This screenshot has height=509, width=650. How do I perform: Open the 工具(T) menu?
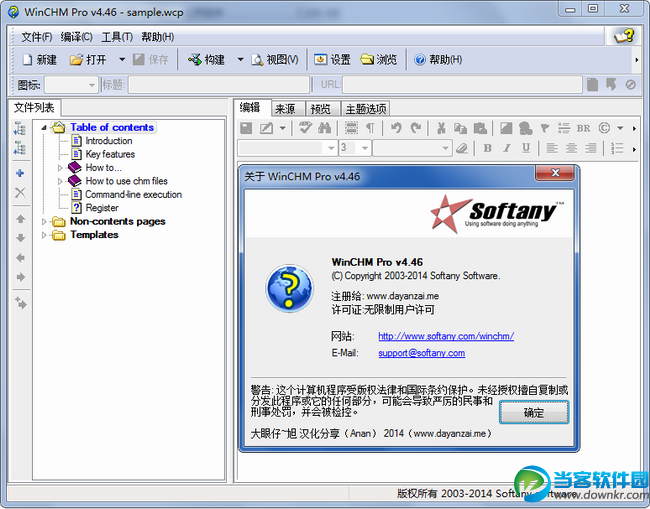click(x=117, y=37)
